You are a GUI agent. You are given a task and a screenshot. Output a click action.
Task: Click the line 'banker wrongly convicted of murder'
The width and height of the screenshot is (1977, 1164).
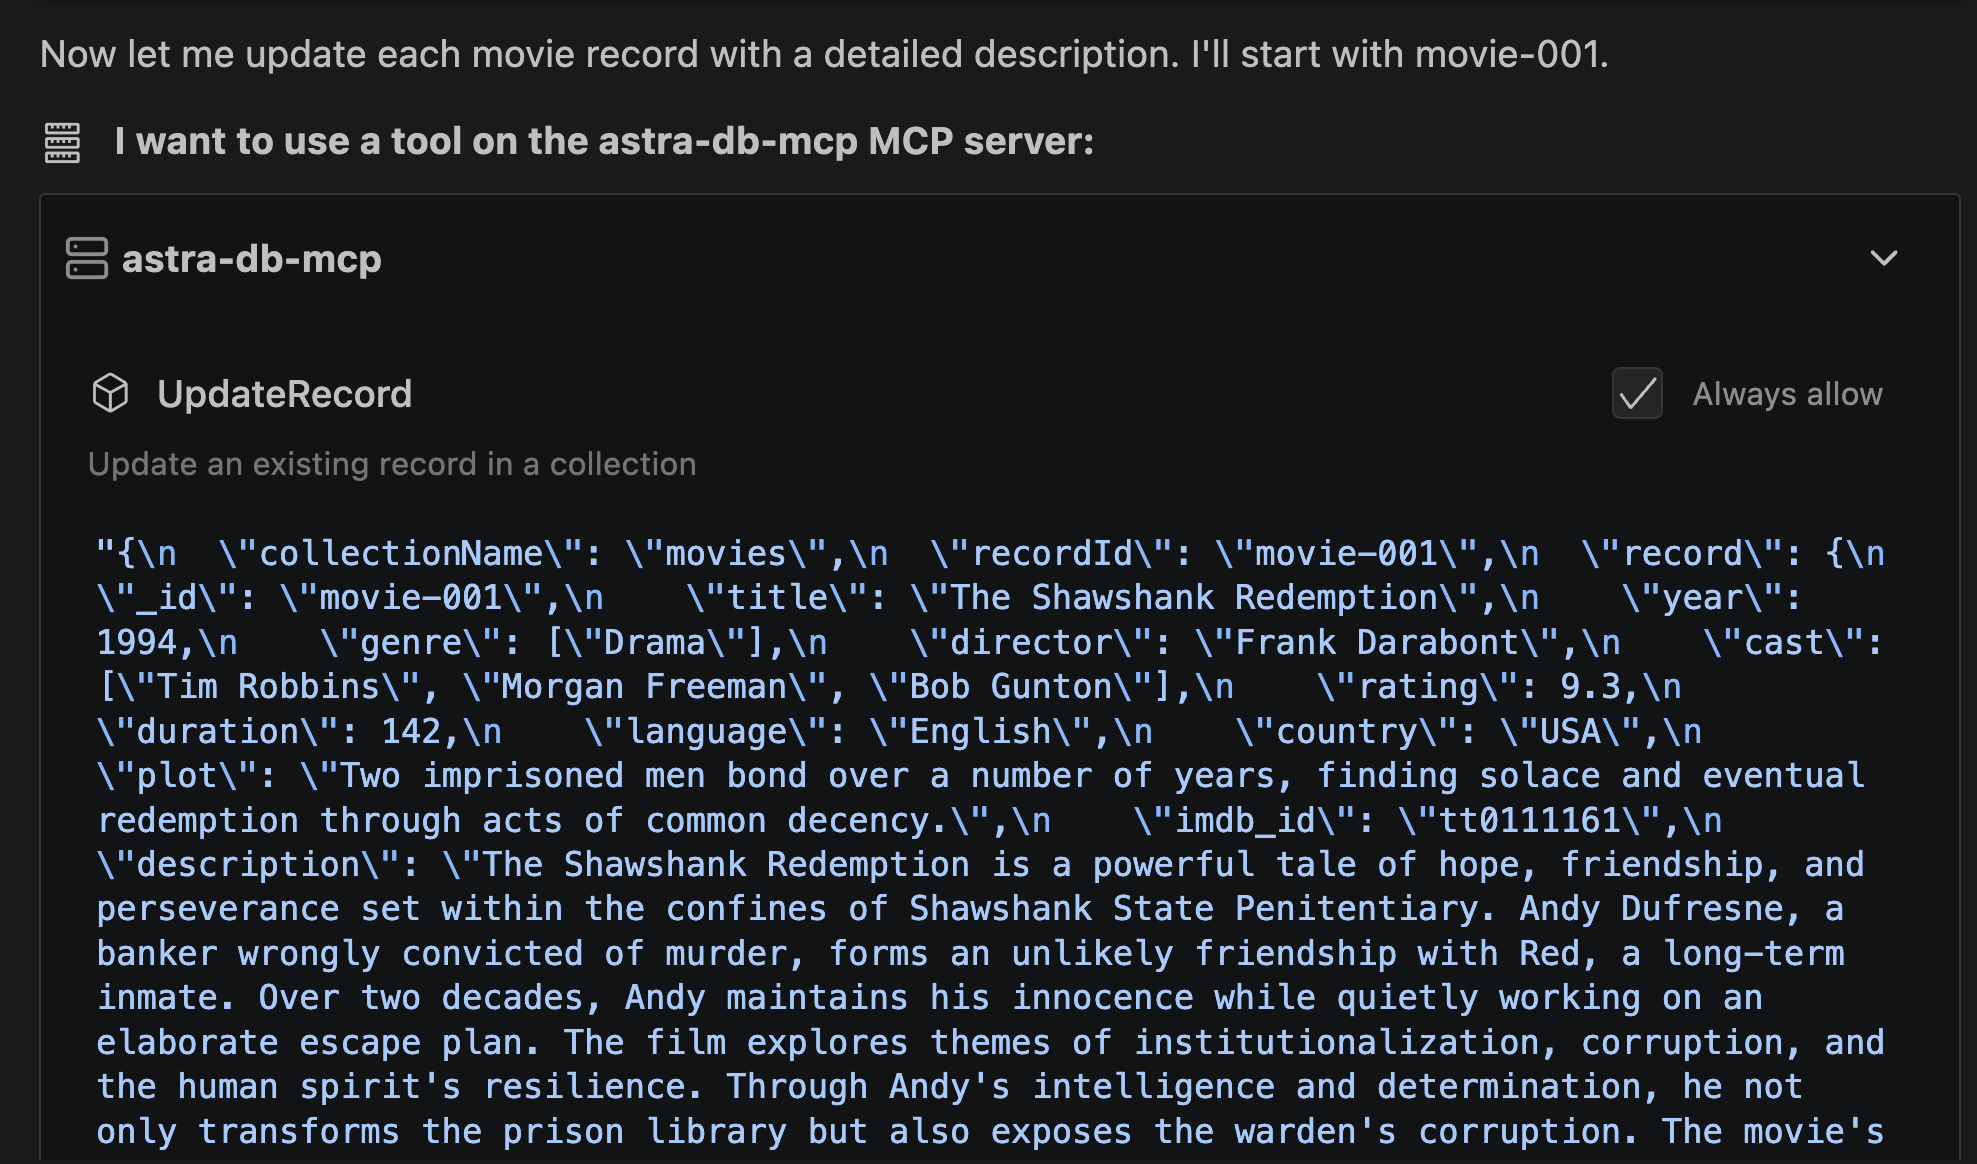tap(971, 953)
